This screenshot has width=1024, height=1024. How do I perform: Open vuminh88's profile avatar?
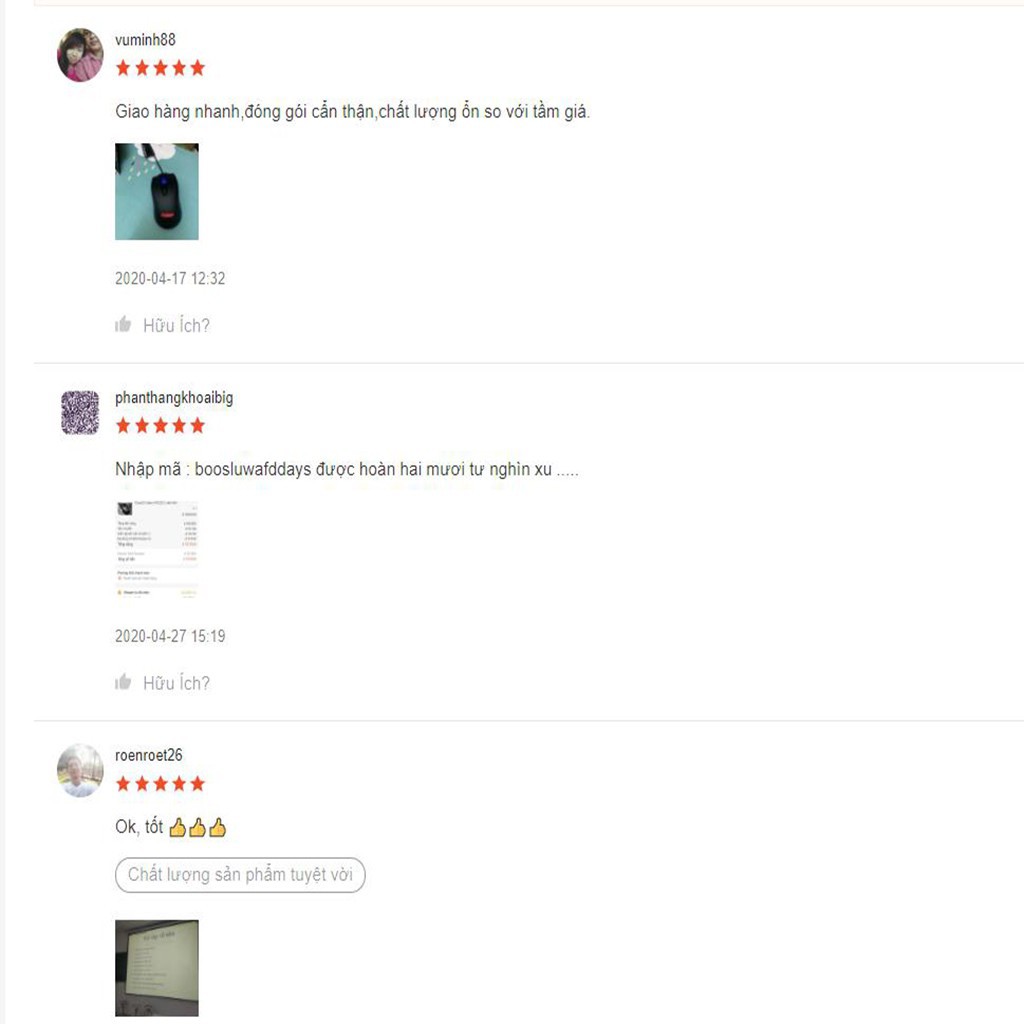pyautogui.click(x=80, y=55)
